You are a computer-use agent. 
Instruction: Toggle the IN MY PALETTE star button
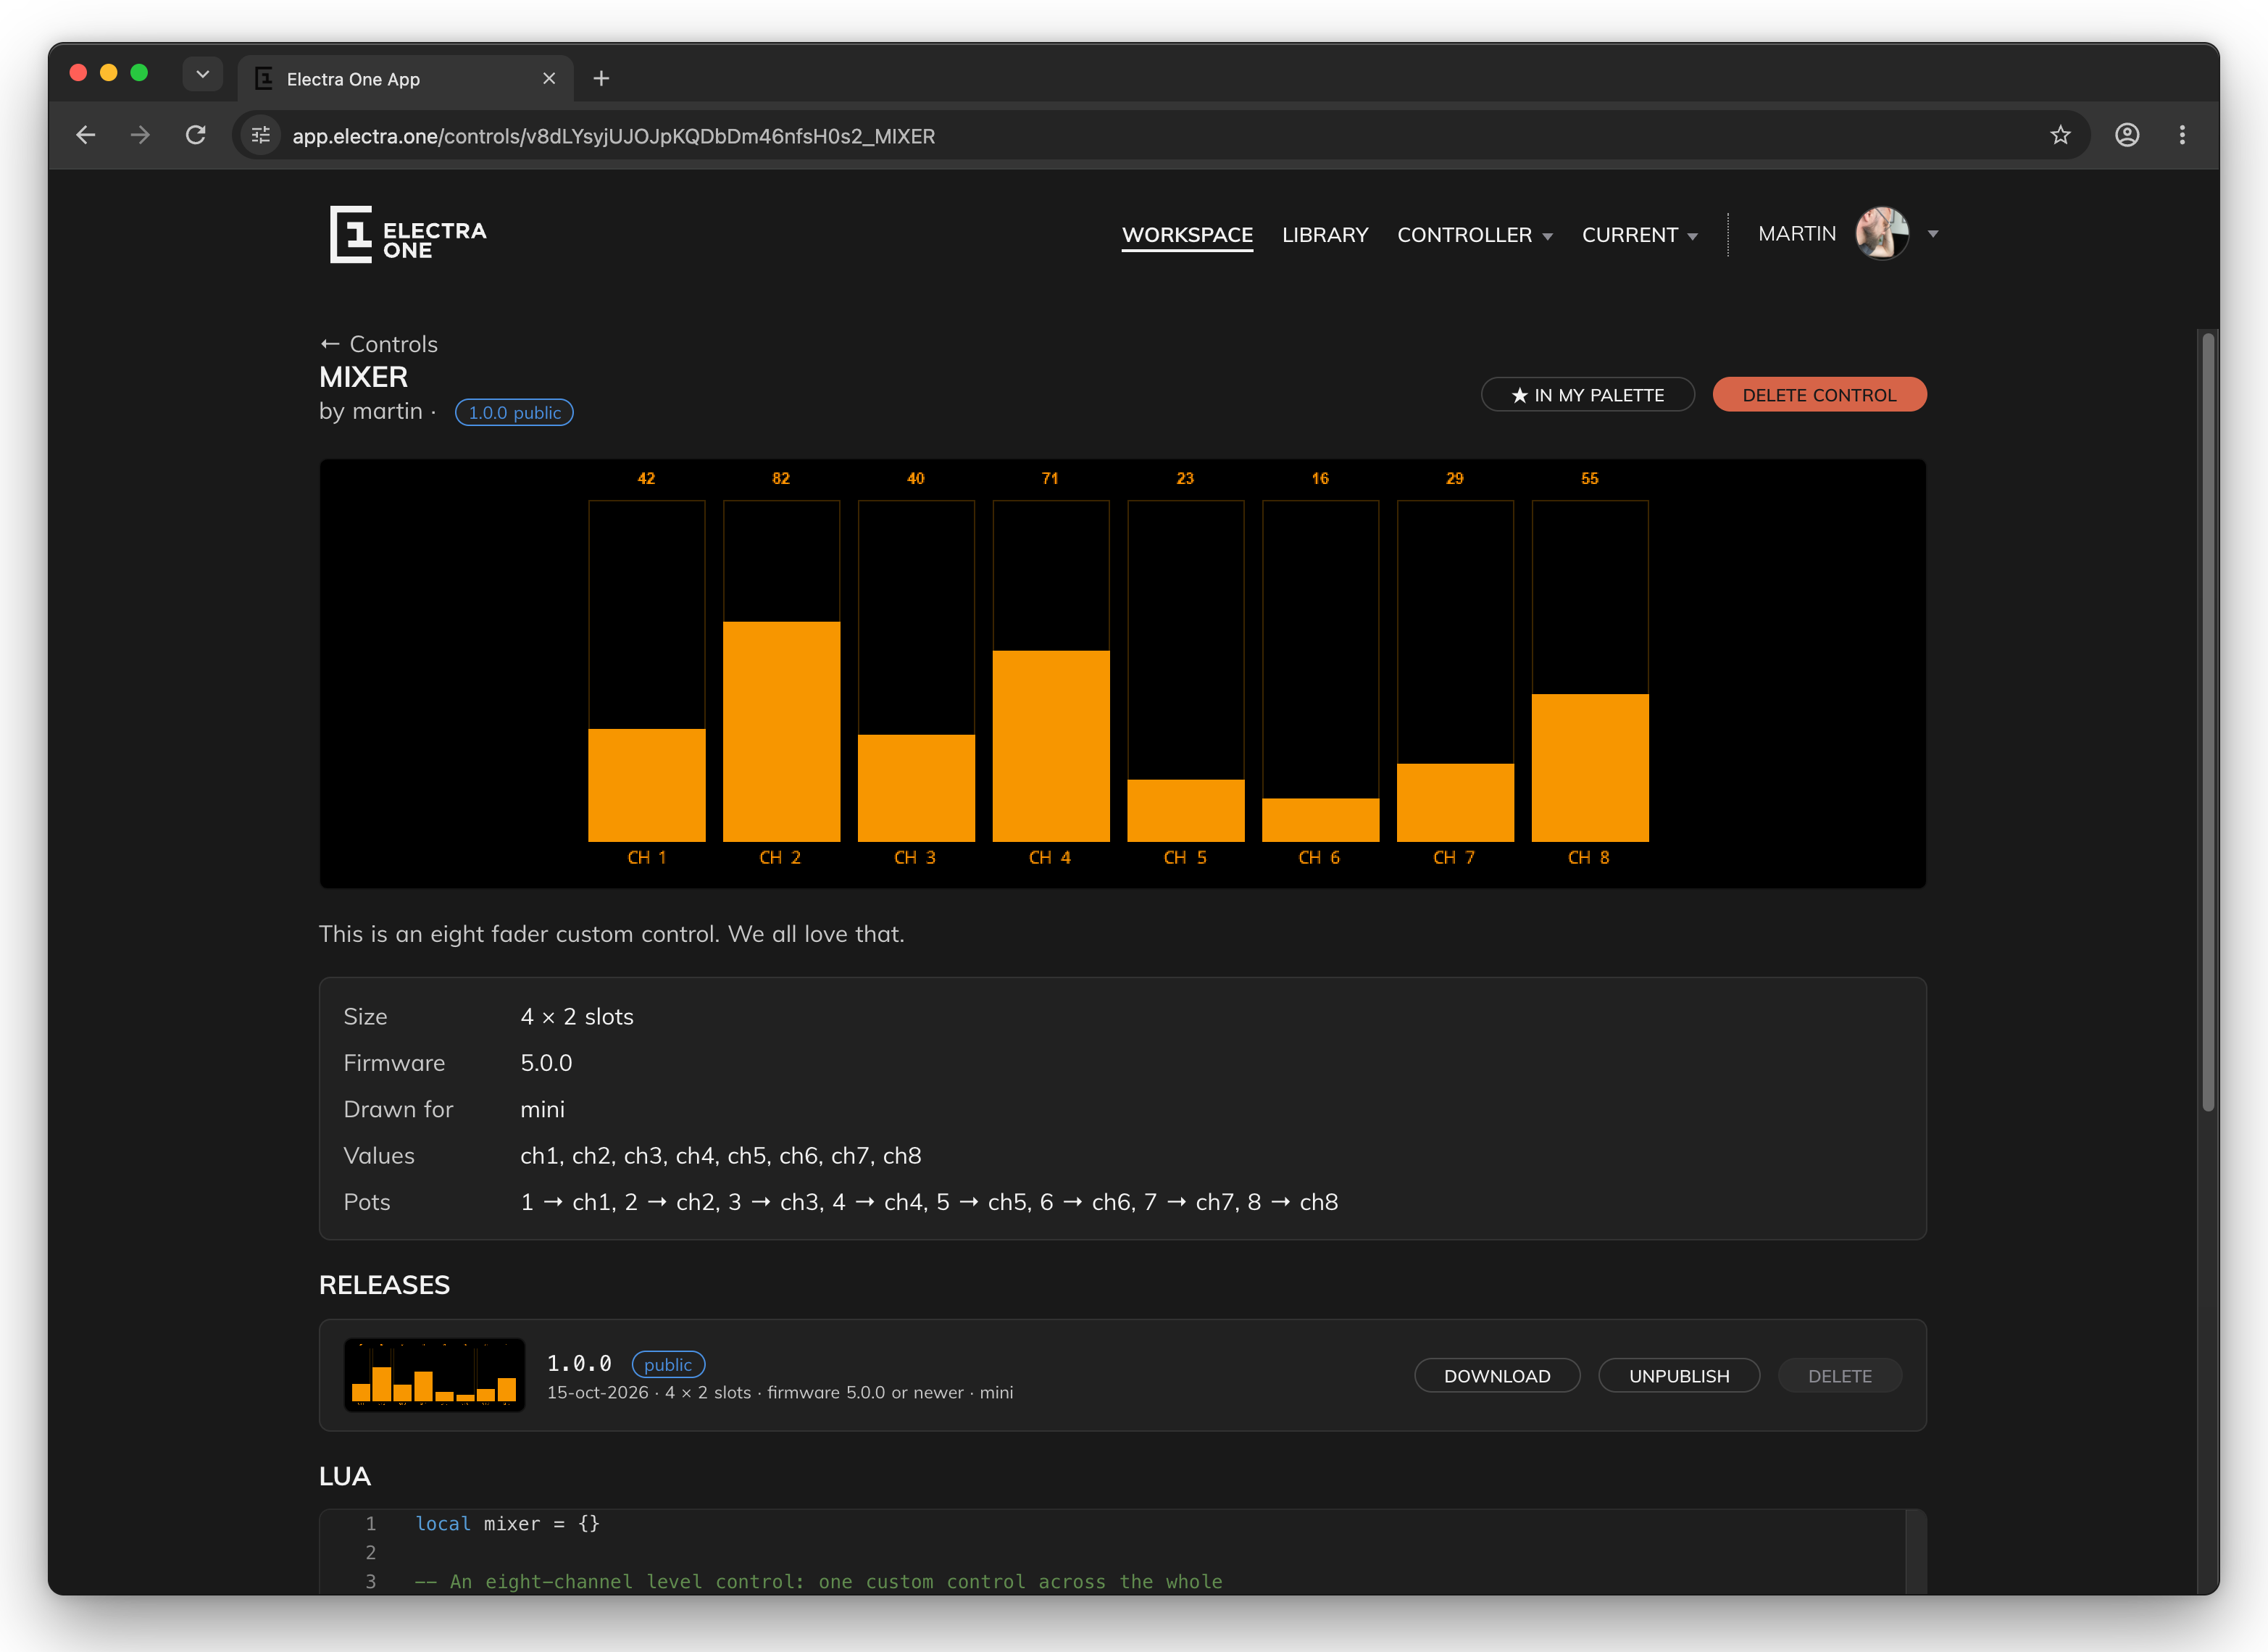point(1588,394)
